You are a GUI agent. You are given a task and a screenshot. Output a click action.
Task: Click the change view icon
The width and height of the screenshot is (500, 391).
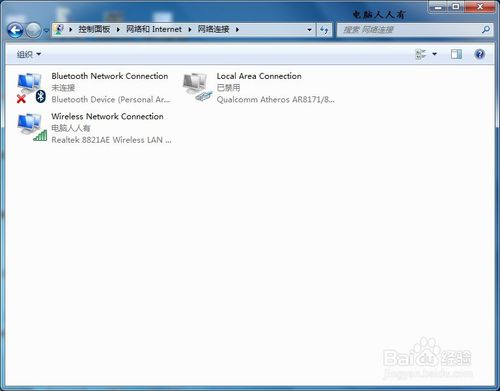[x=421, y=54]
